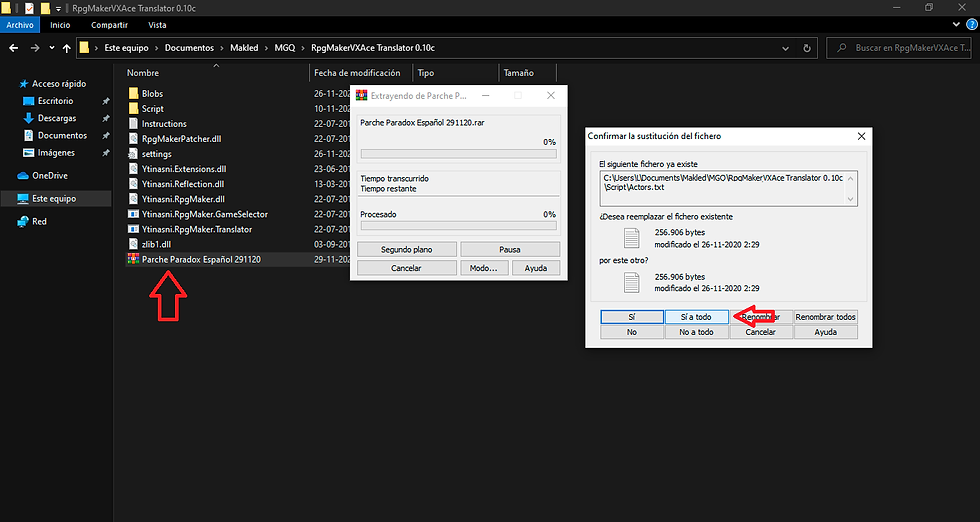Go forward with the Explorer forward arrow
980x522 pixels.
tap(35, 48)
